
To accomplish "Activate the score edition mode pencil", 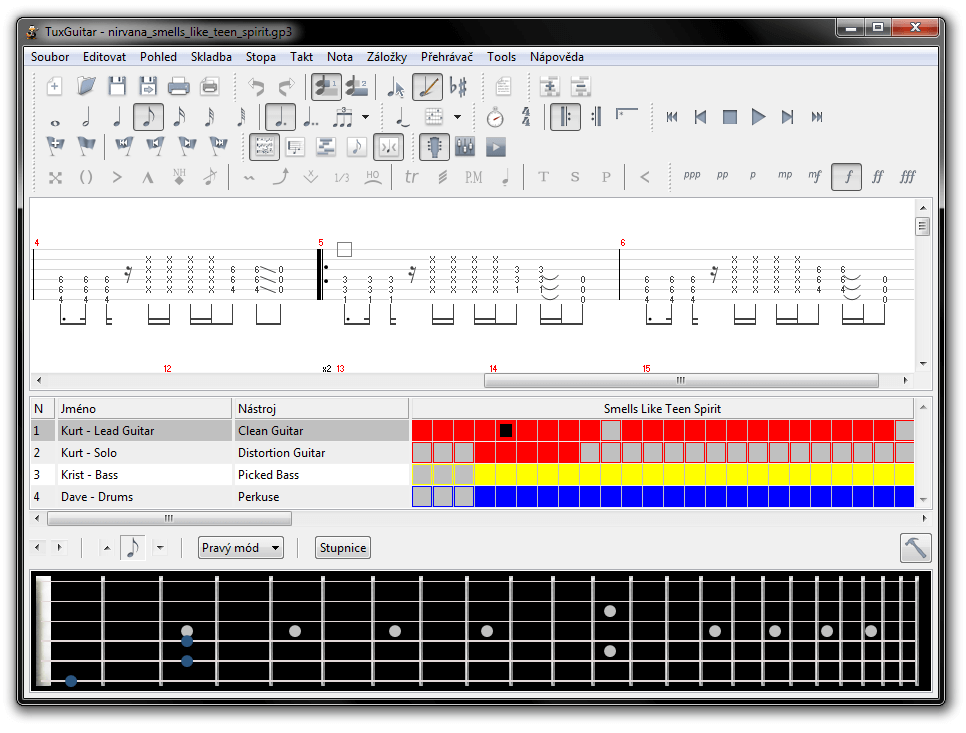I will point(427,86).
